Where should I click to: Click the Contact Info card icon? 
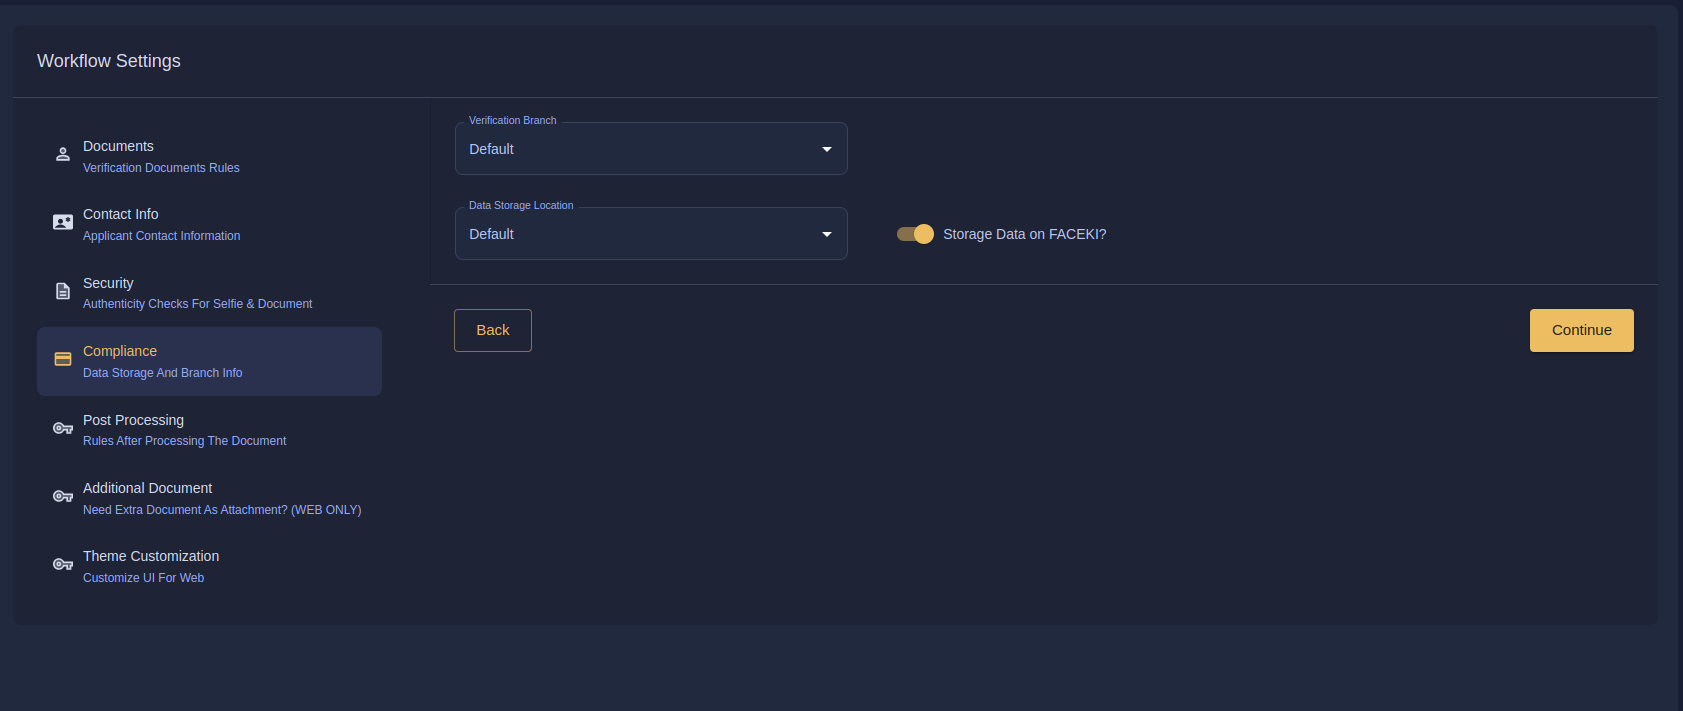(63, 222)
